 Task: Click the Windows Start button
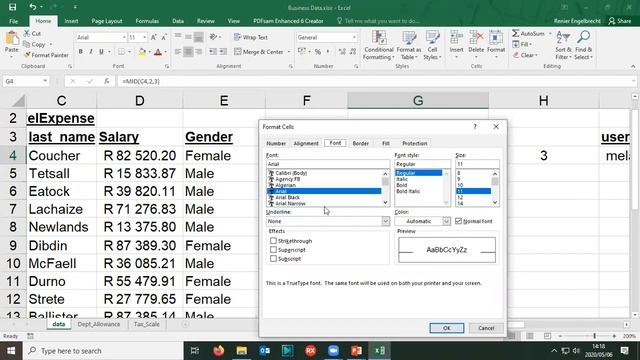pyautogui.click(x=11, y=351)
